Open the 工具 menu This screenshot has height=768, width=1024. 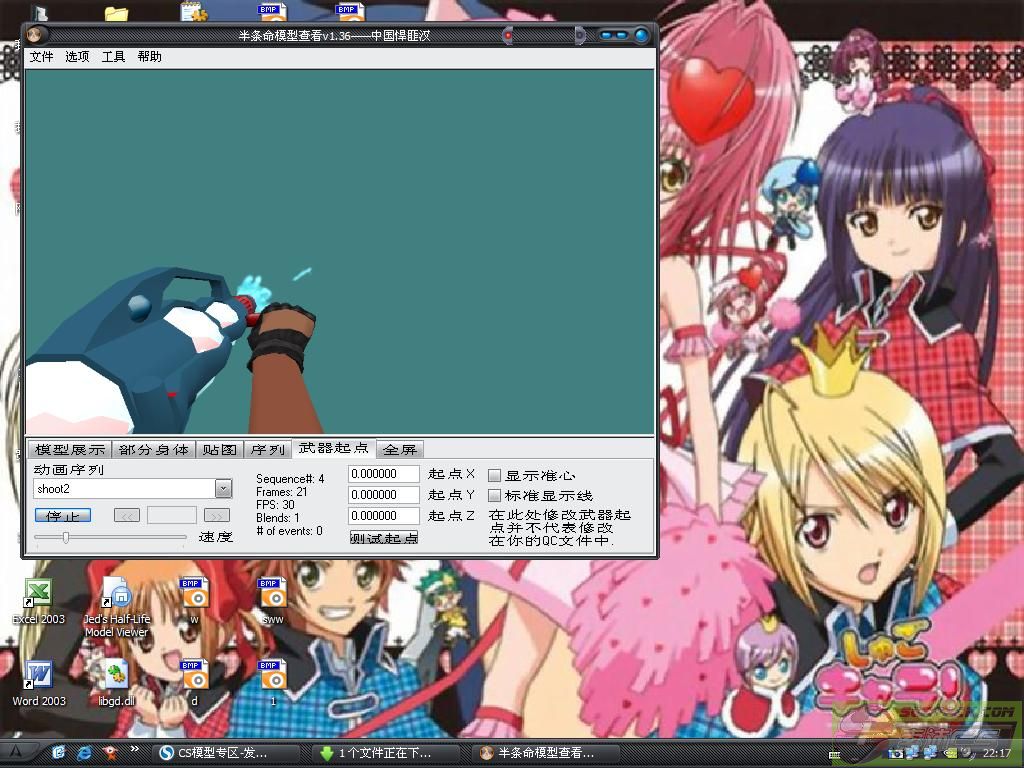click(x=114, y=57)
